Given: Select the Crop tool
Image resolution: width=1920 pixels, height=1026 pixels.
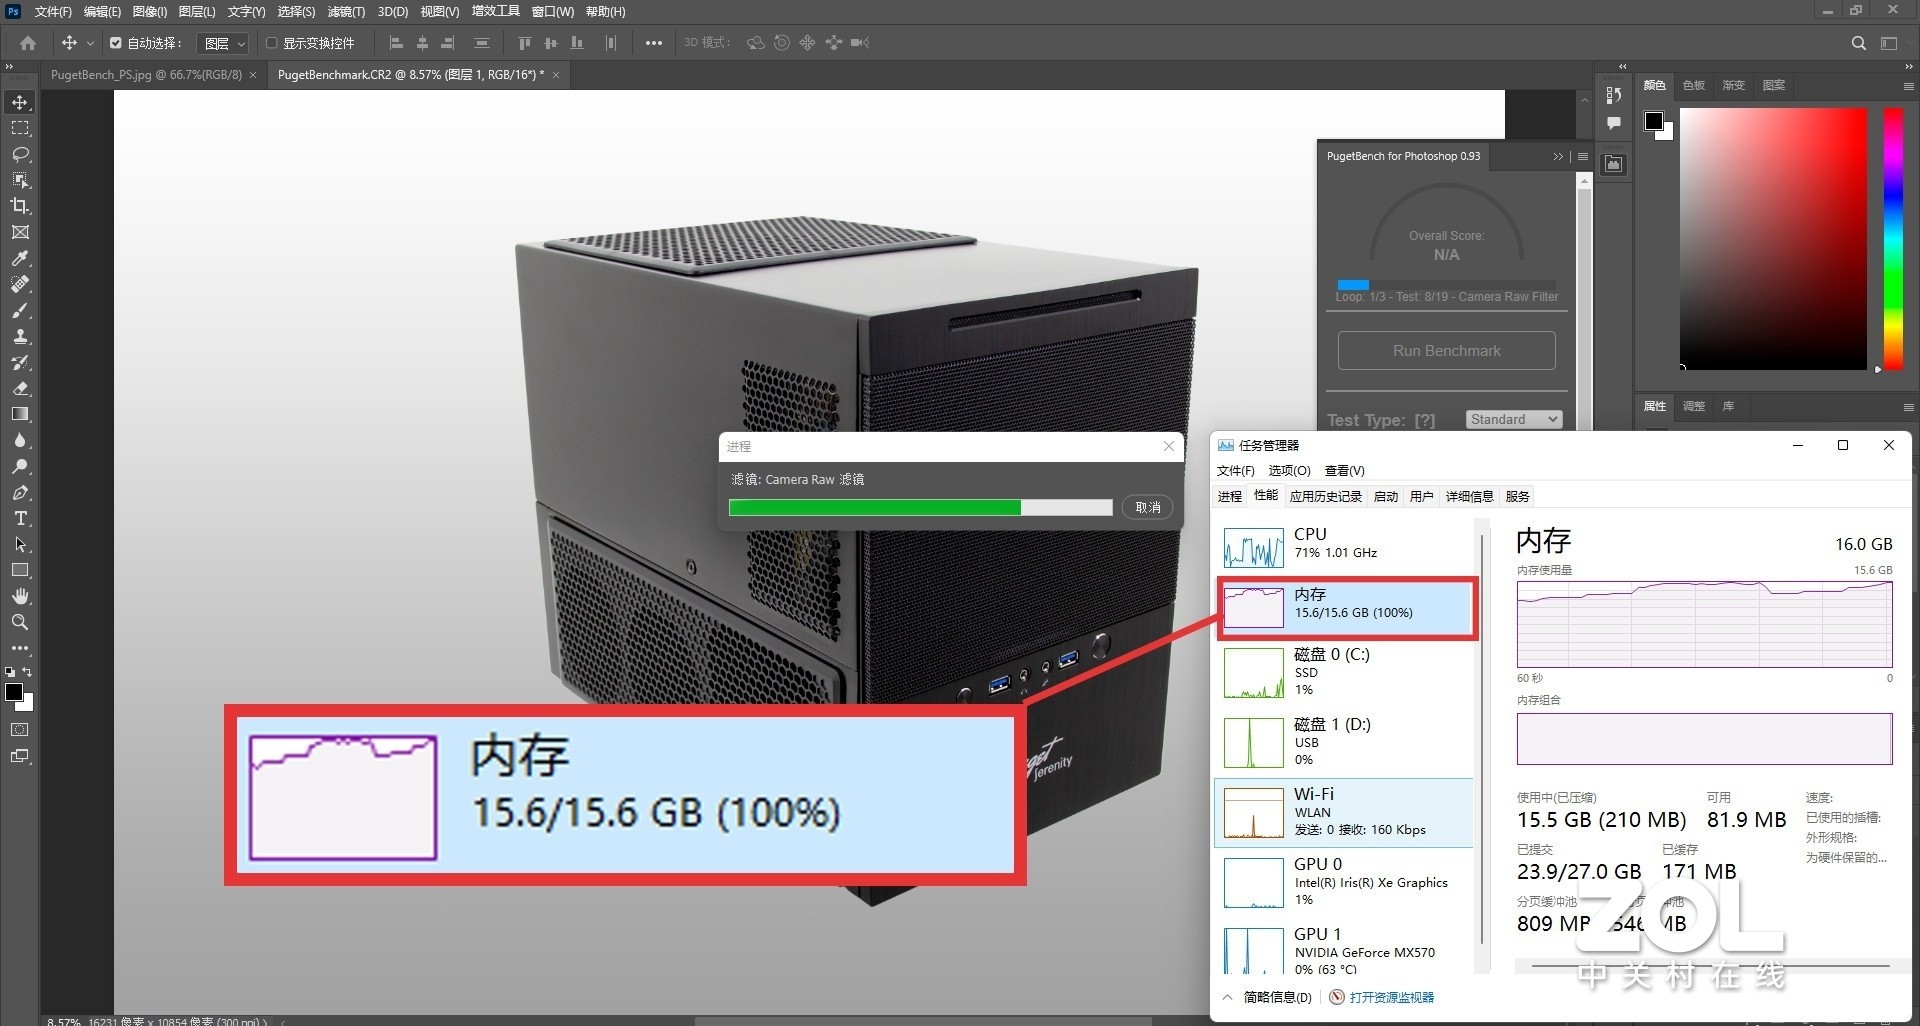Looking at the screenshot, I should pos(20,206).
